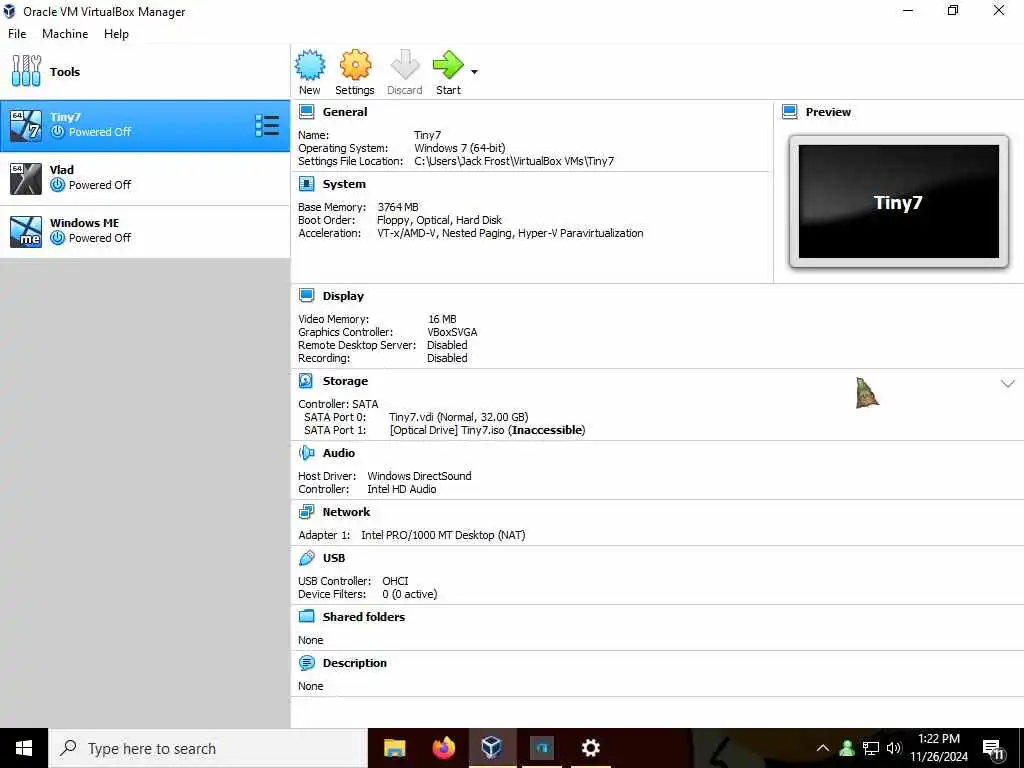Click the Description section icon
Screen dimensions: 1024x768
(x=306, y=663)
